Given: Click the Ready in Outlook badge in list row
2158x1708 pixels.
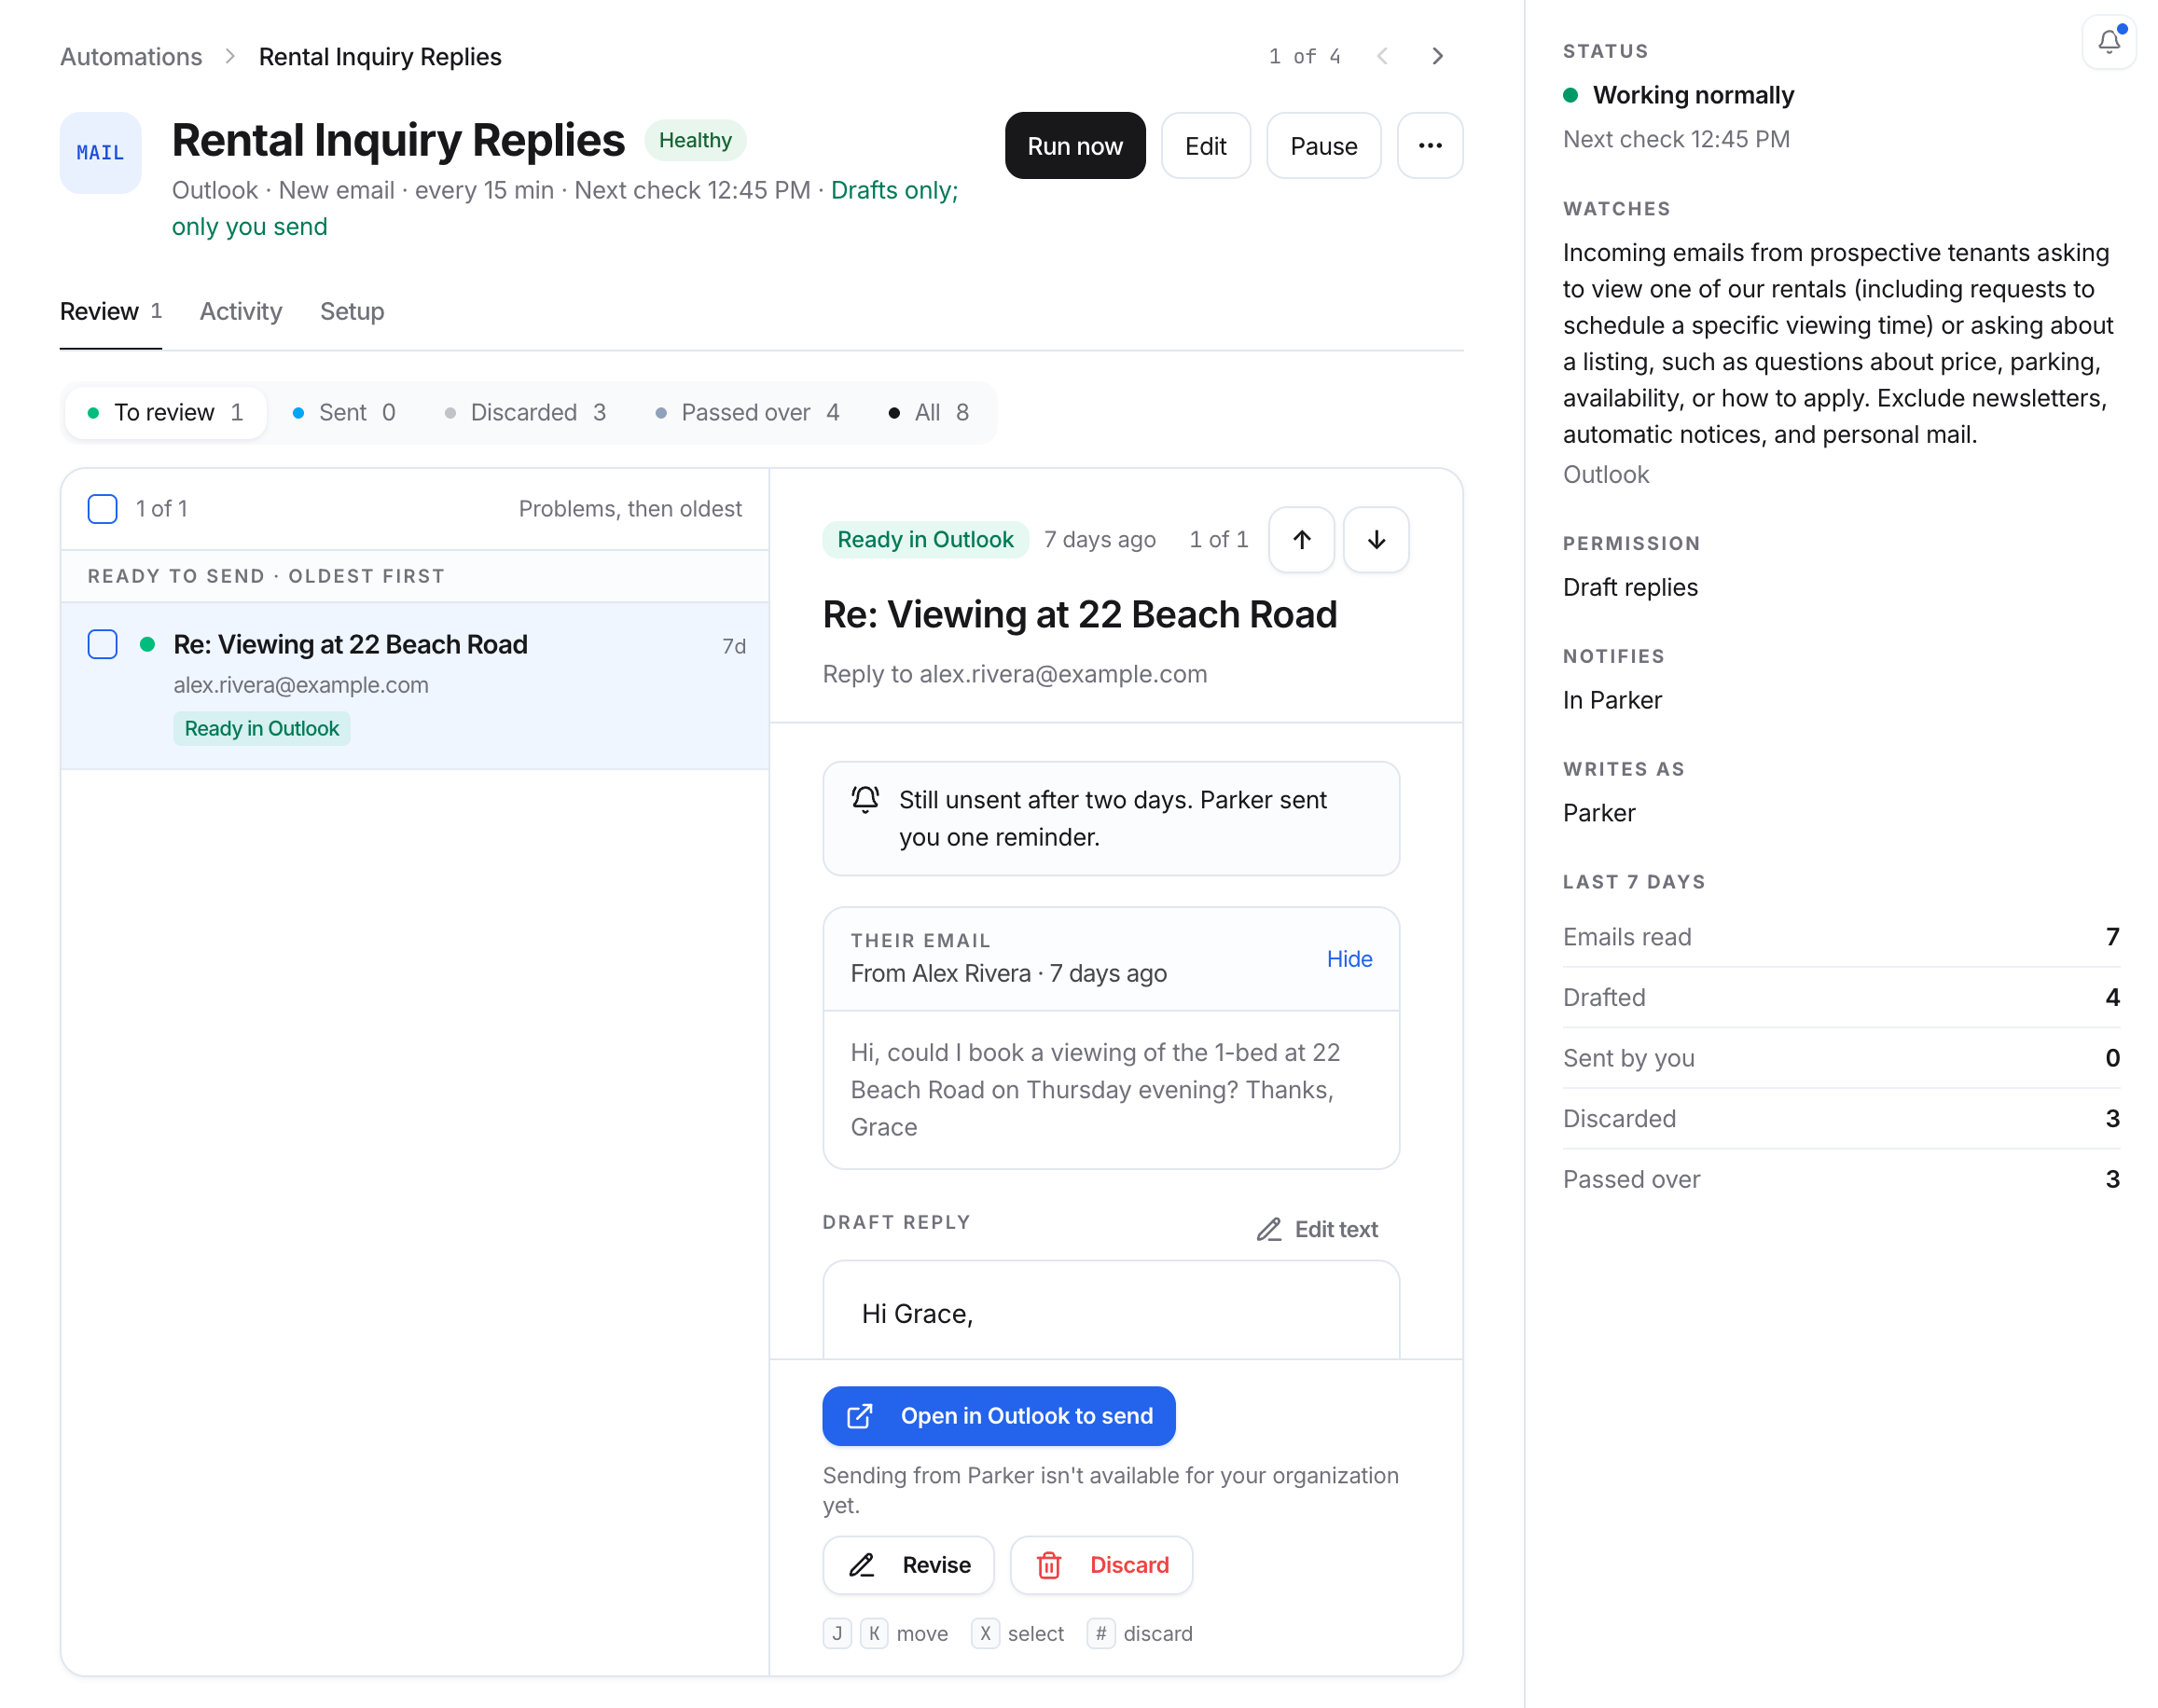Looking at the screenshot, I should [x=262, y=728].
